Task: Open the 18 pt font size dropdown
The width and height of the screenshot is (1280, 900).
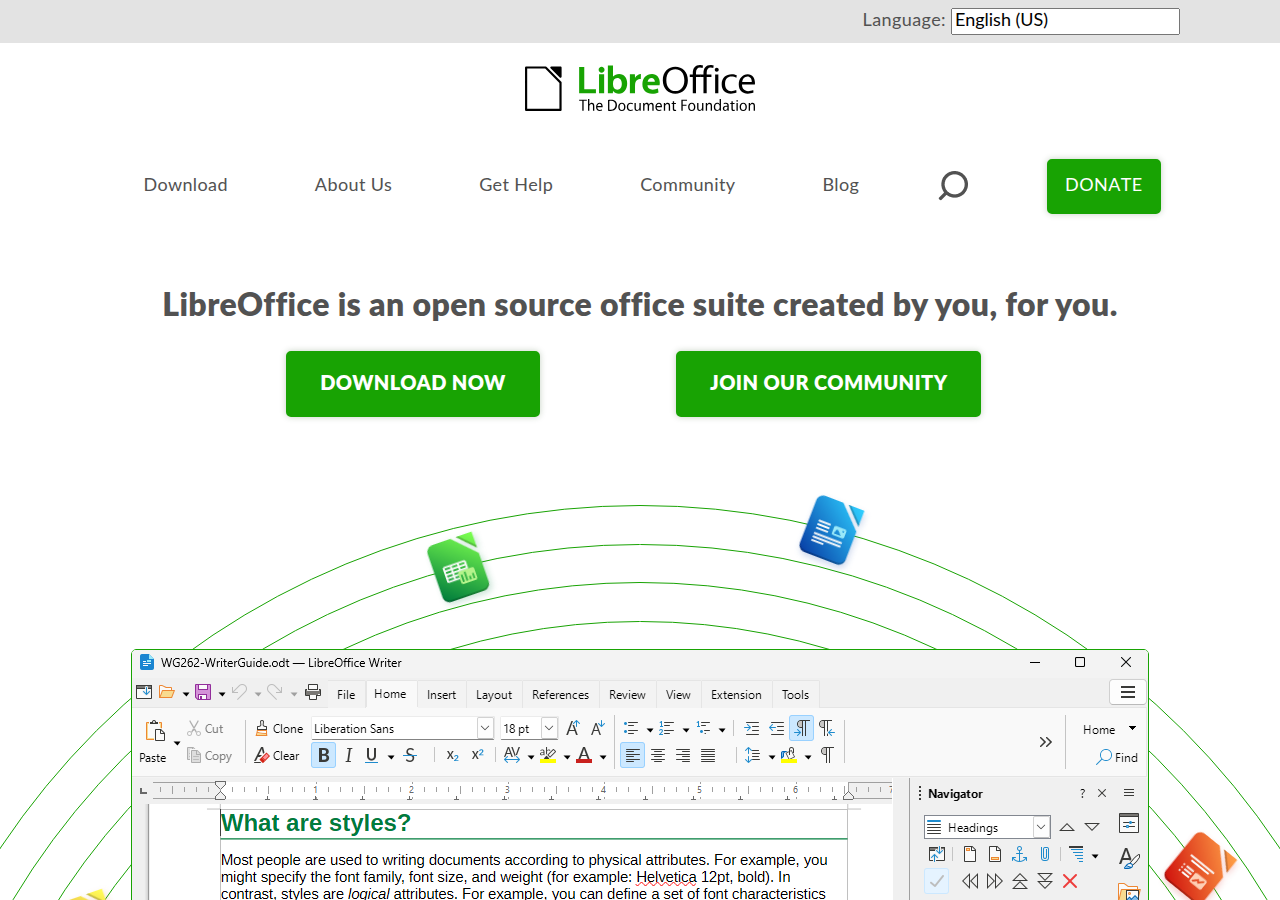Action: [x=549, y=728]
